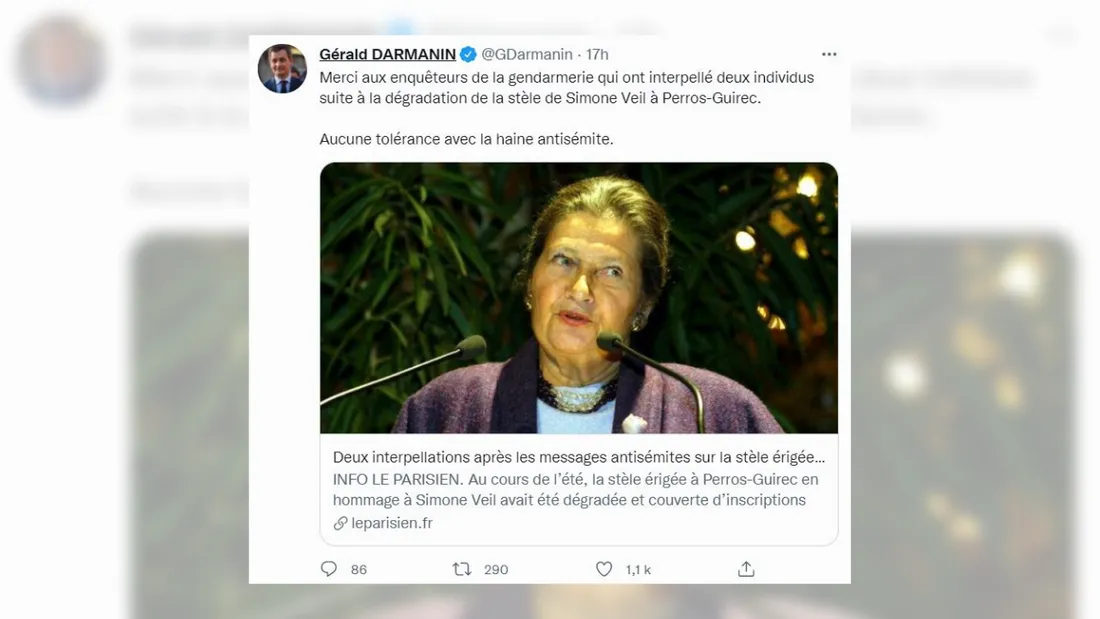Toggle follow via the more options control
Image resolution: width=1100 pixels, height=619 pixels.
pyautogui.click(x=829, y=54)
